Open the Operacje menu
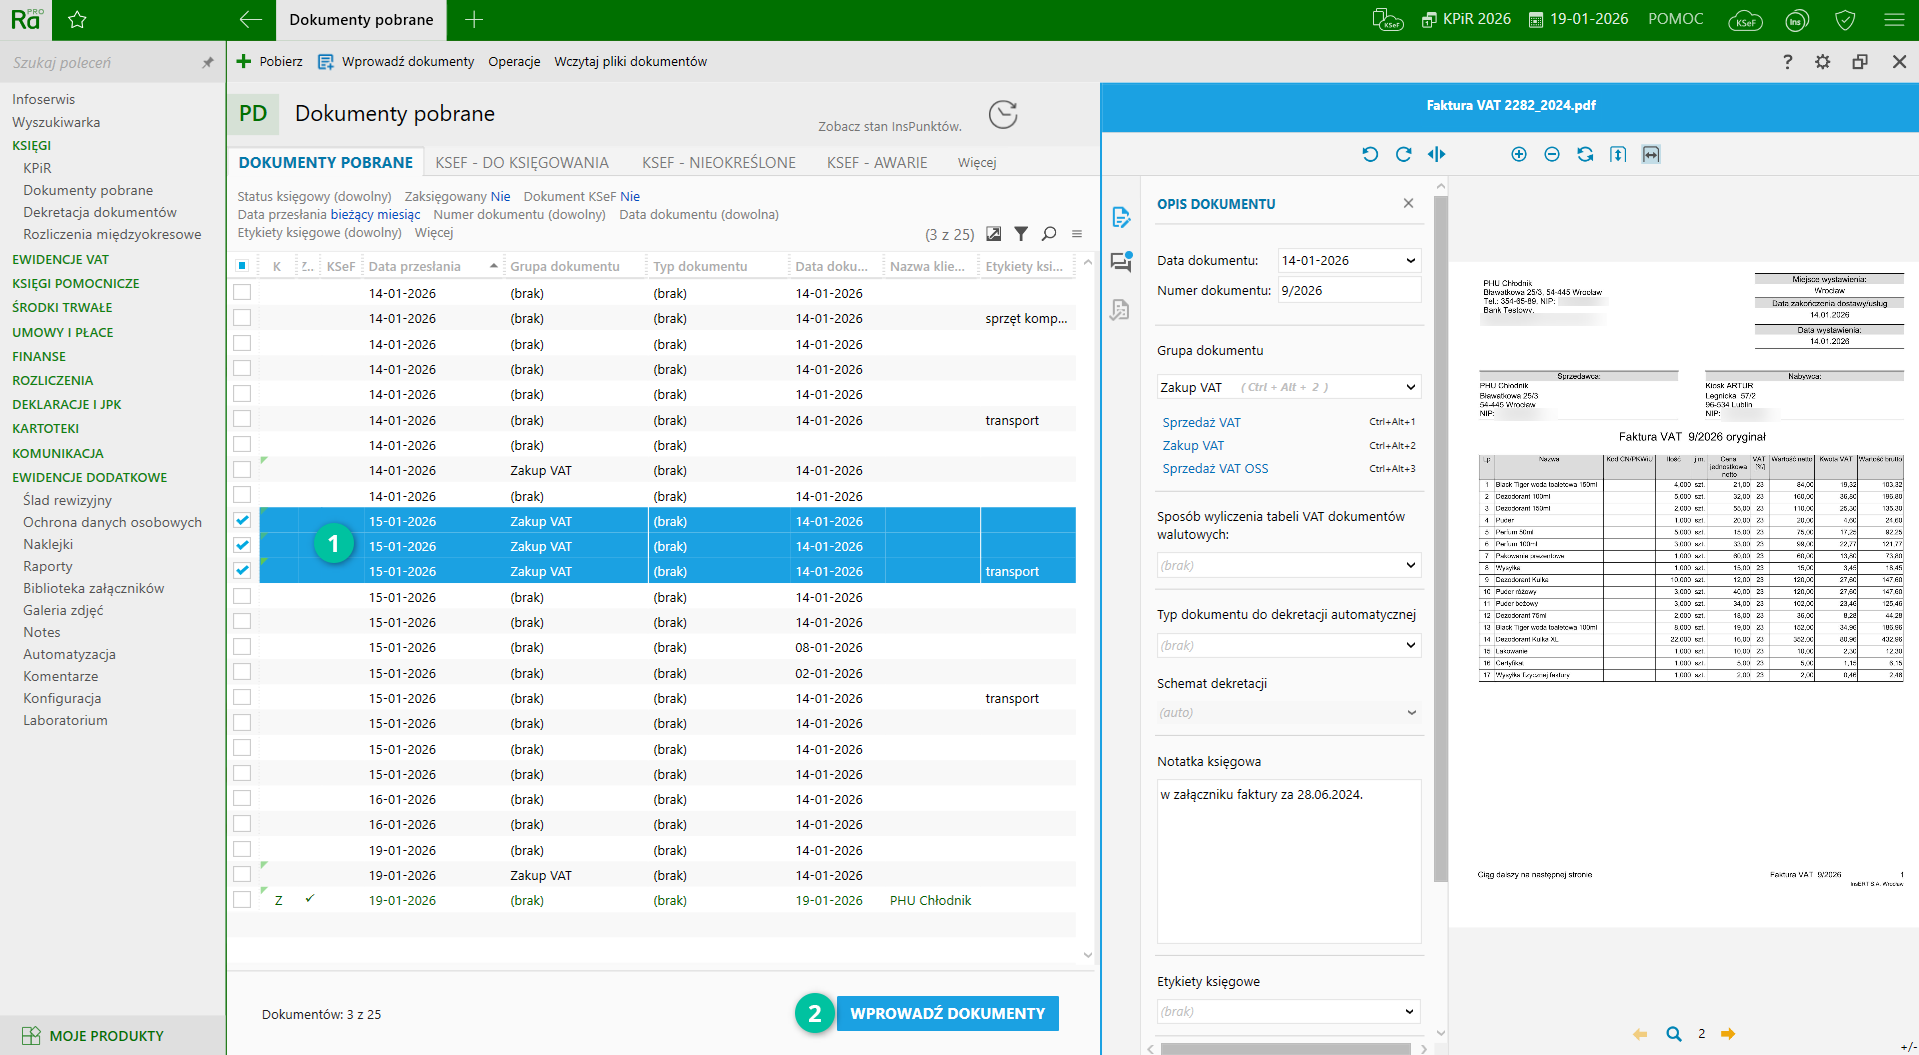Screen dimensions: 1919x1055 (x=514, y=62)
